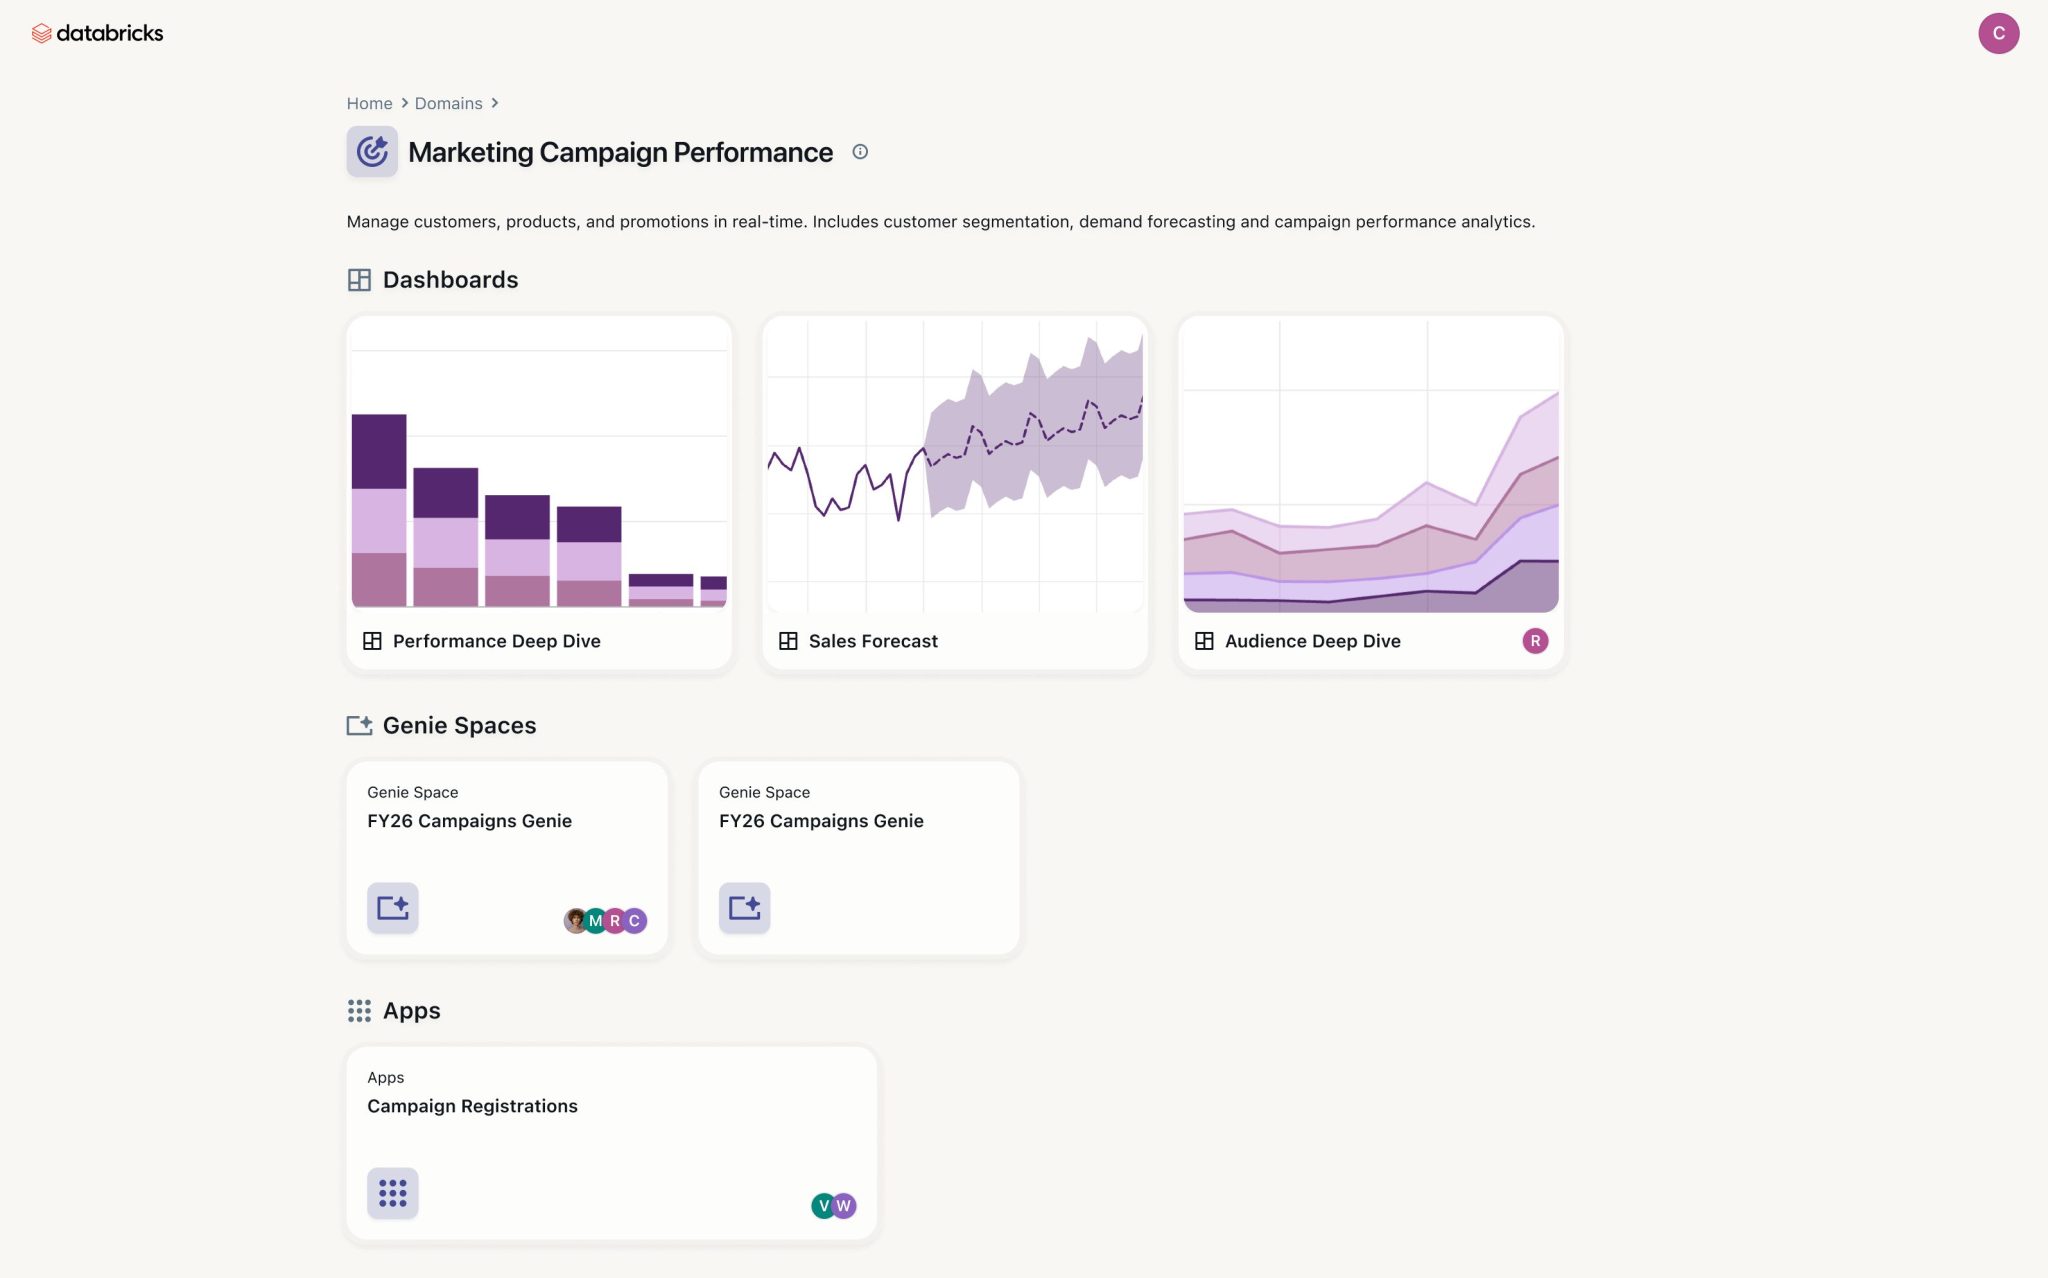2048x1278 pixels.
Task: Click the Databricks logo
Action: click(98, 33)
